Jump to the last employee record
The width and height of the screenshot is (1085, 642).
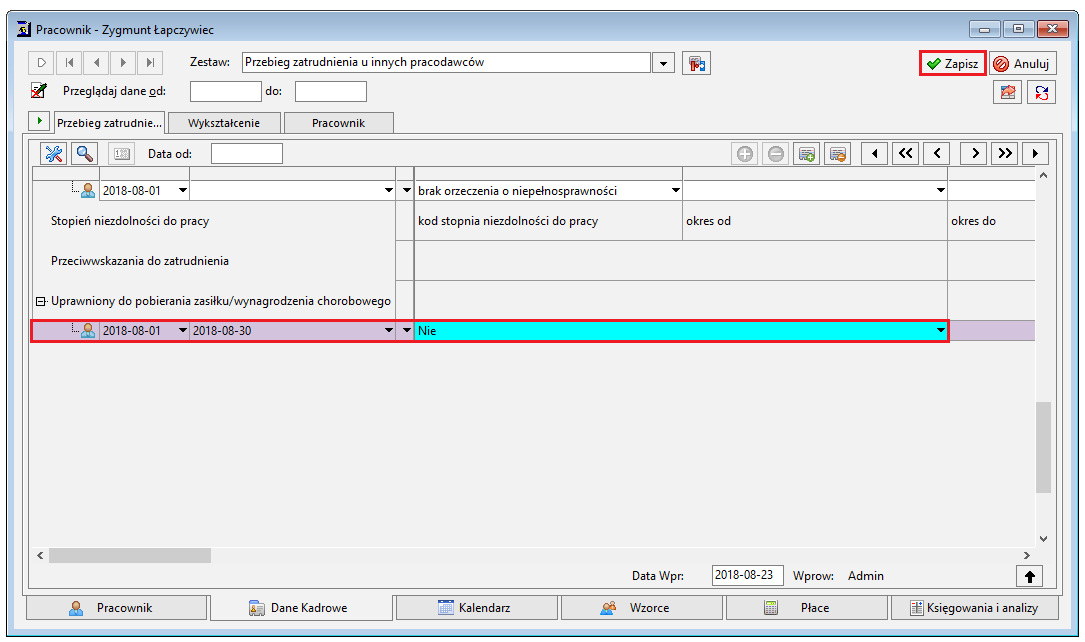150,63
